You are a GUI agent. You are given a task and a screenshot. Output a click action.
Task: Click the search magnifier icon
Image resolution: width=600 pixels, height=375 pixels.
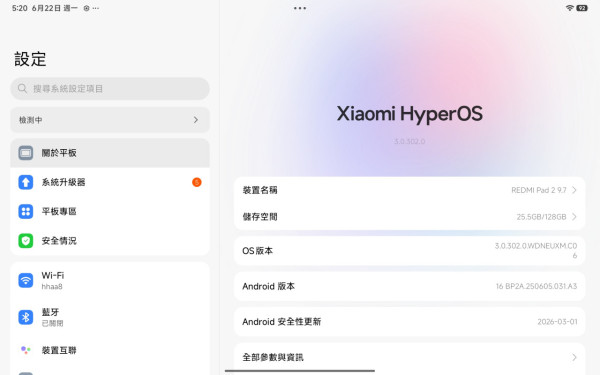23,88
